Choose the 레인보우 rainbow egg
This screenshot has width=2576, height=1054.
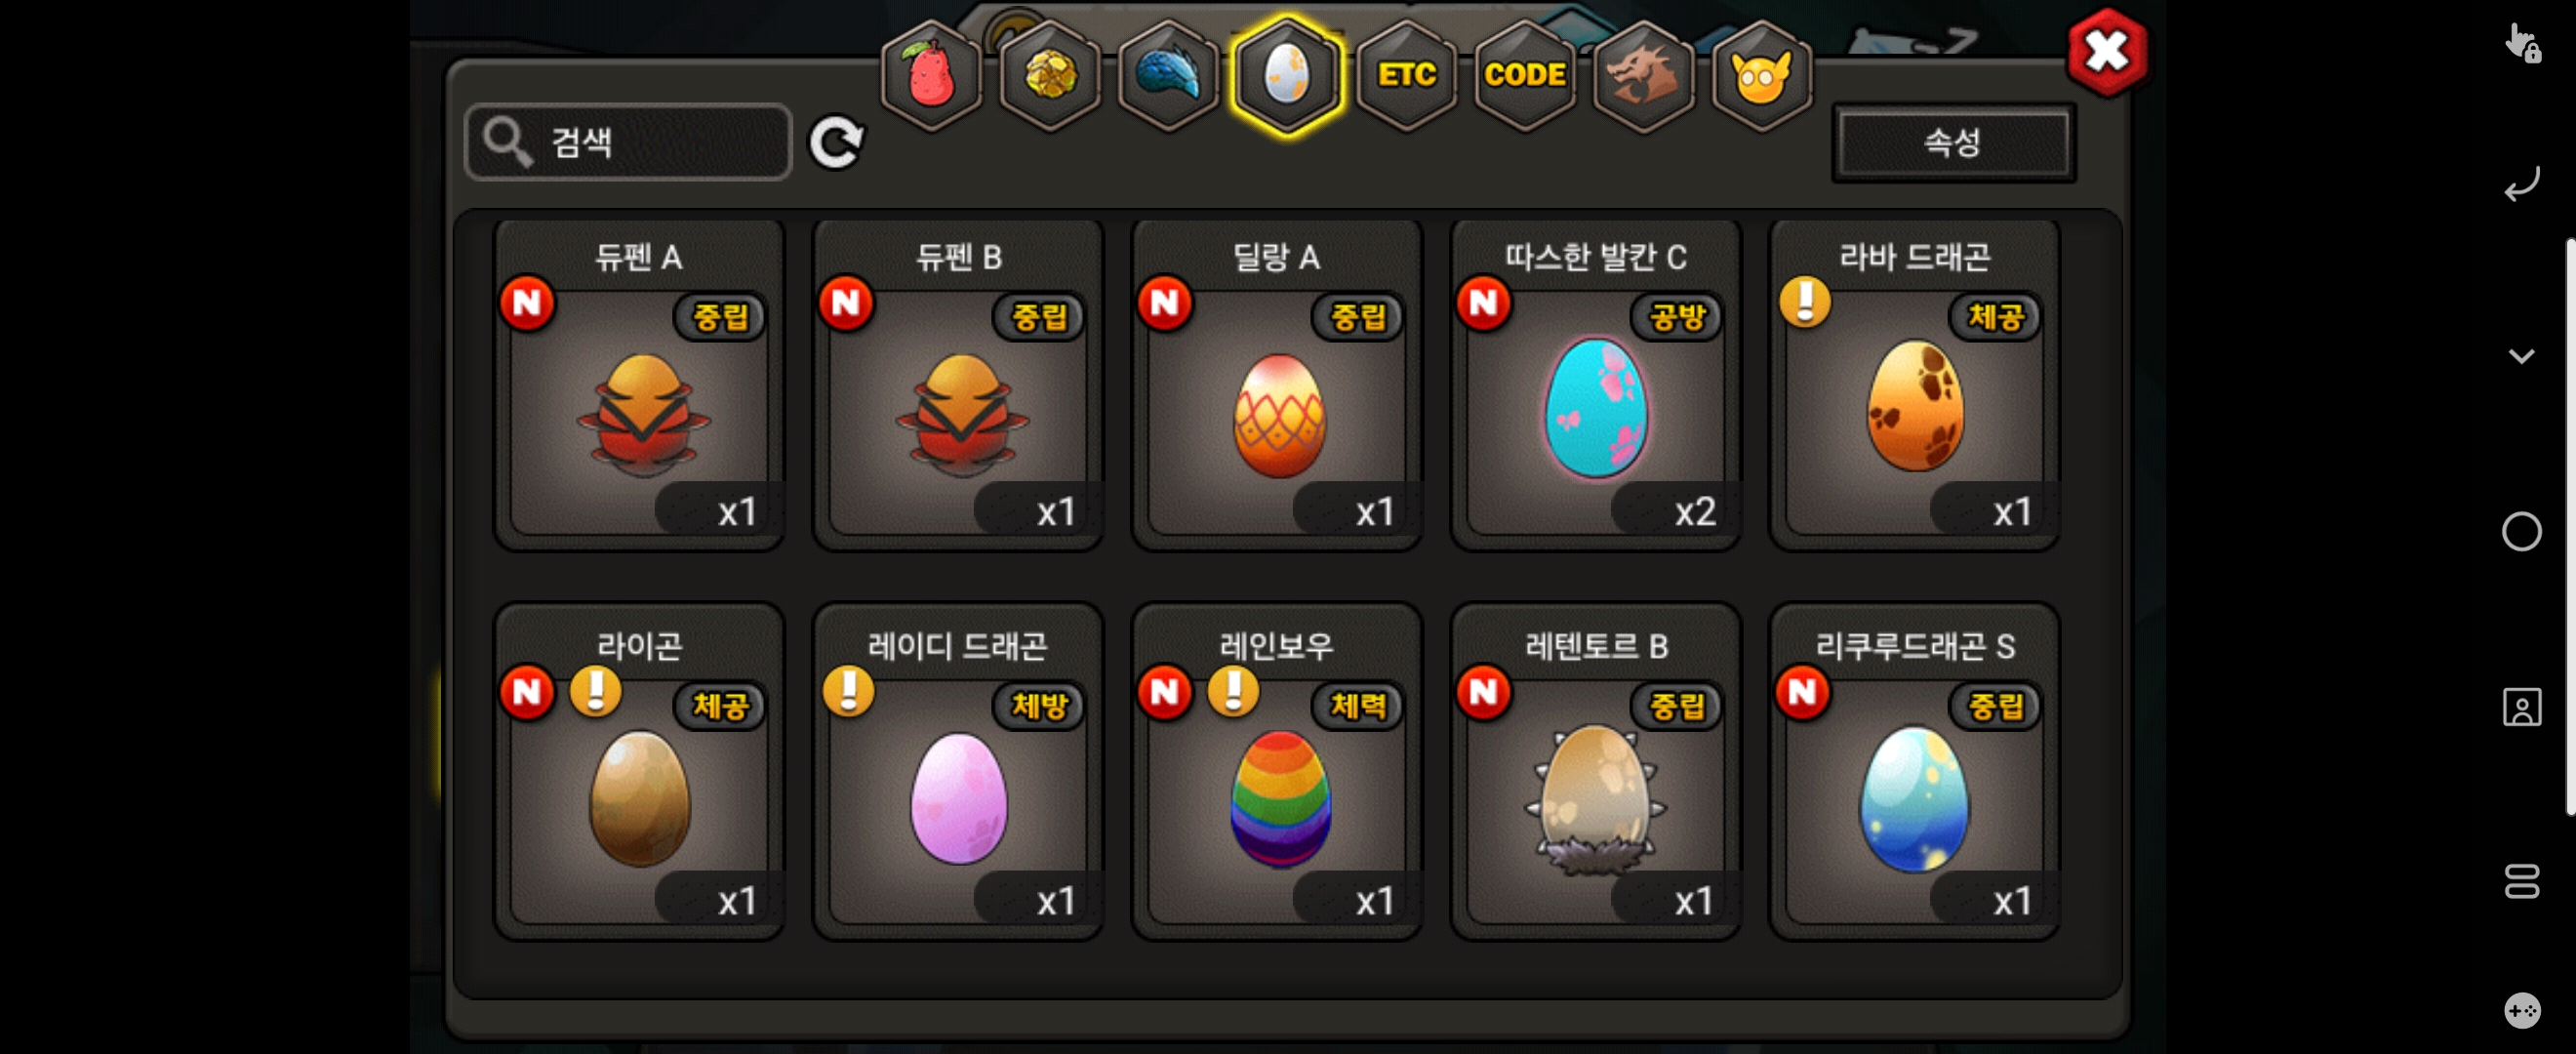(x=1277, y=772)
